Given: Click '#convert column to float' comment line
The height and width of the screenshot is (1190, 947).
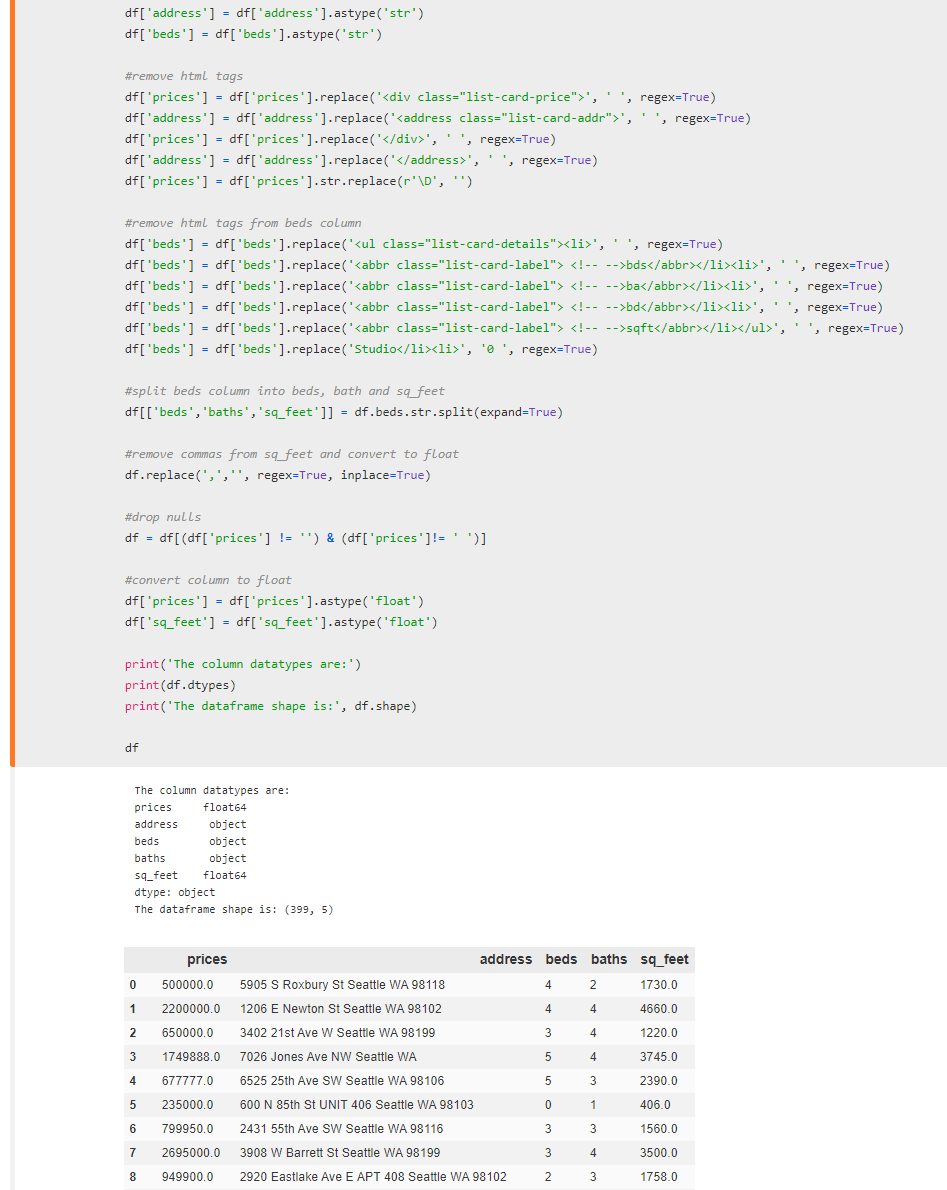Looking at the screenshot, I should point(208,580).
